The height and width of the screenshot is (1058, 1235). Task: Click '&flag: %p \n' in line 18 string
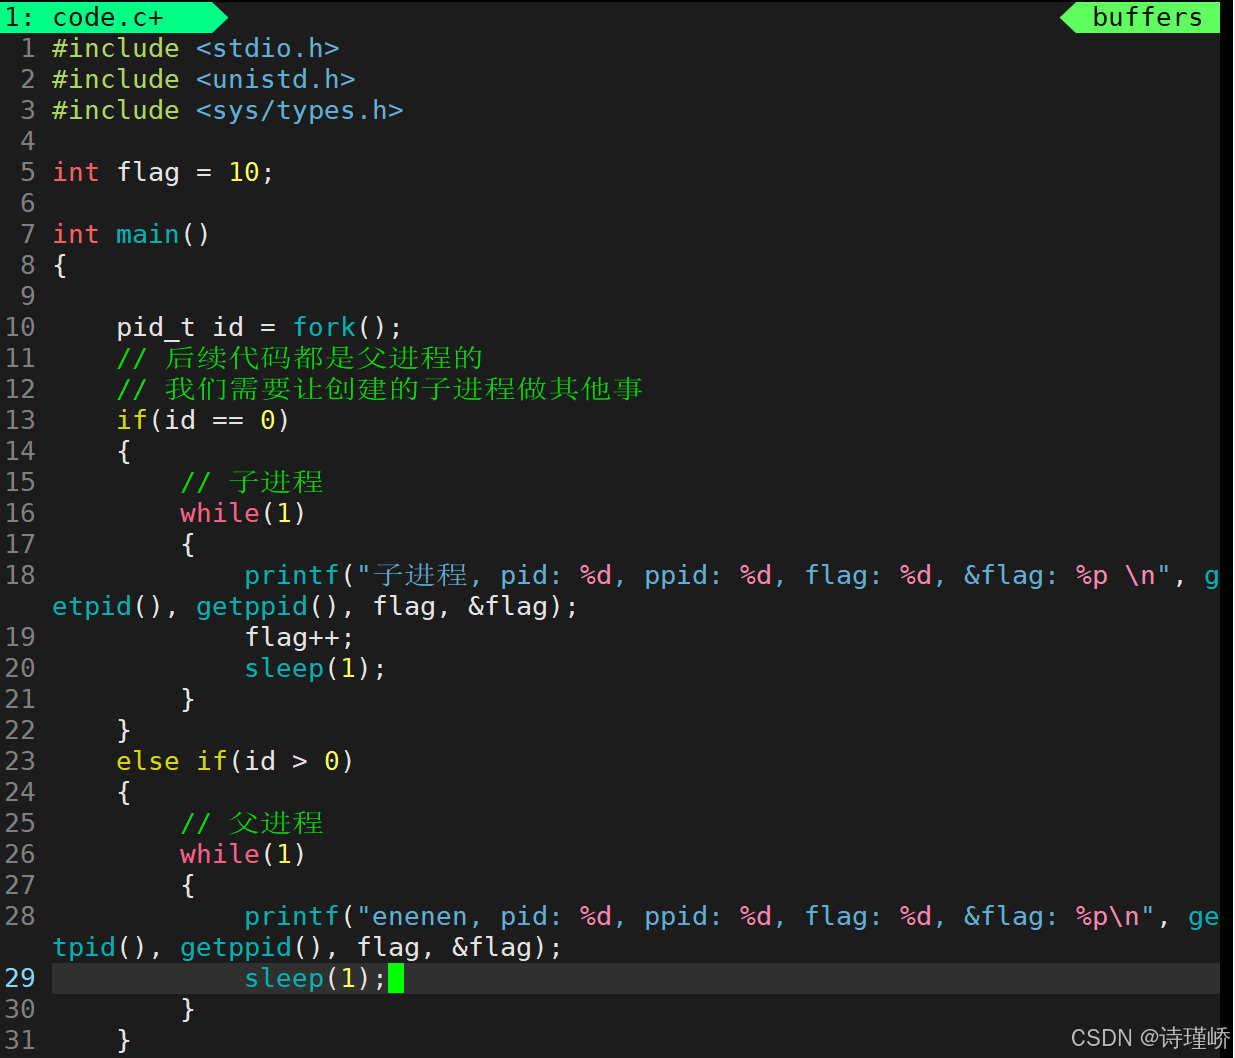pos(1059,575)
